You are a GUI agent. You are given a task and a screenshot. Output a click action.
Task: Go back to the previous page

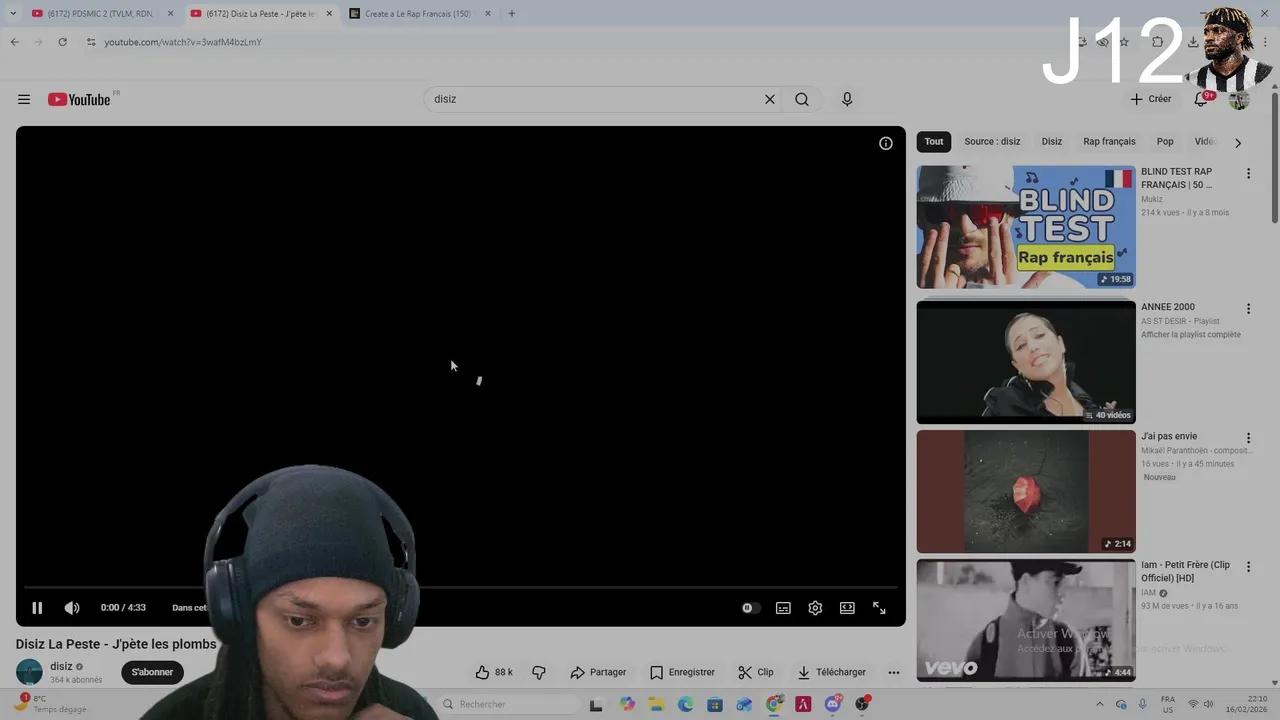click(14, 42)
